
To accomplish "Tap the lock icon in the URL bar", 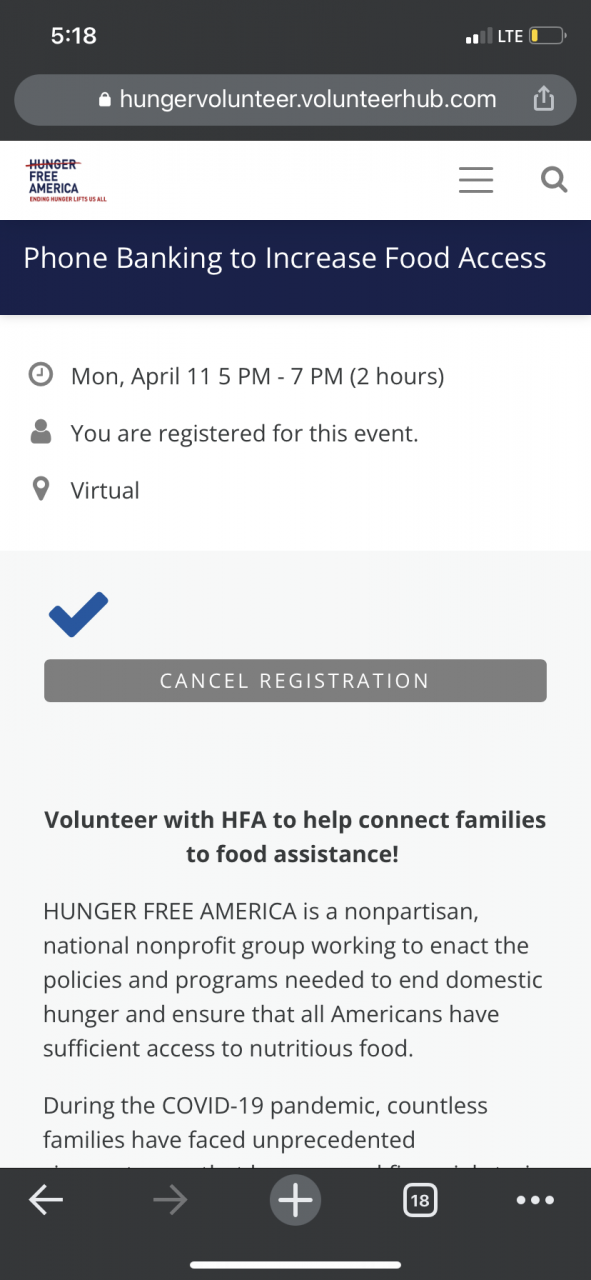I will coord(105,100).
